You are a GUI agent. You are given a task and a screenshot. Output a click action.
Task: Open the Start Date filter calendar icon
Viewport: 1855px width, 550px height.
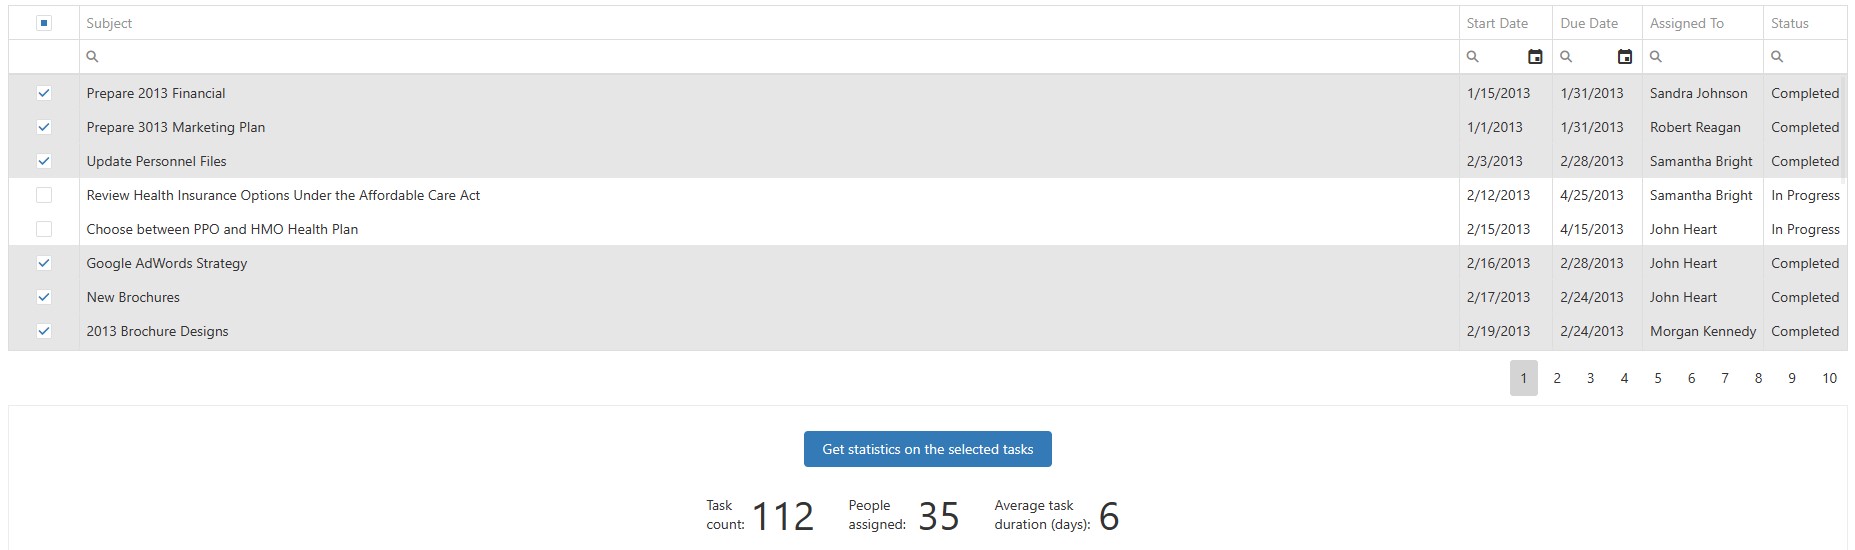click(x=1535, y=57)
